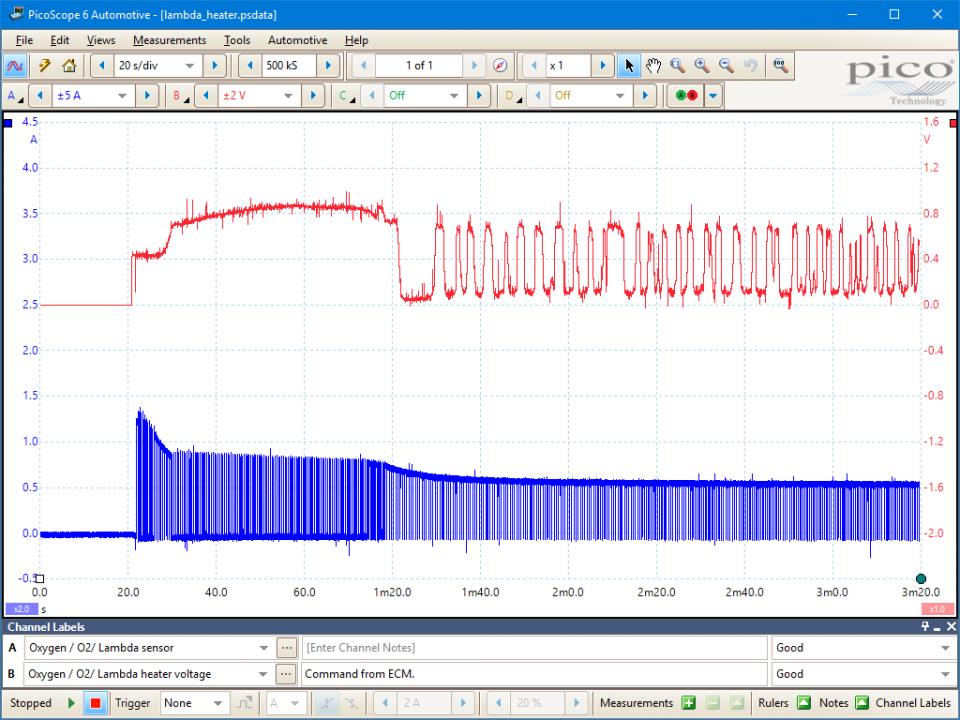960x720 pixels.
Task: Open the buffer navigator compass icon
Action: (x=500, y=66)
